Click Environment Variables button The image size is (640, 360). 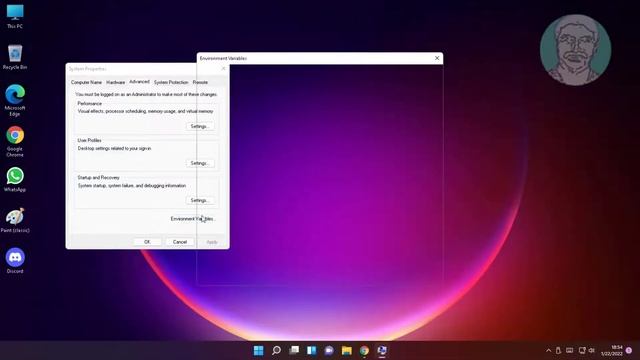click(193, 219)
